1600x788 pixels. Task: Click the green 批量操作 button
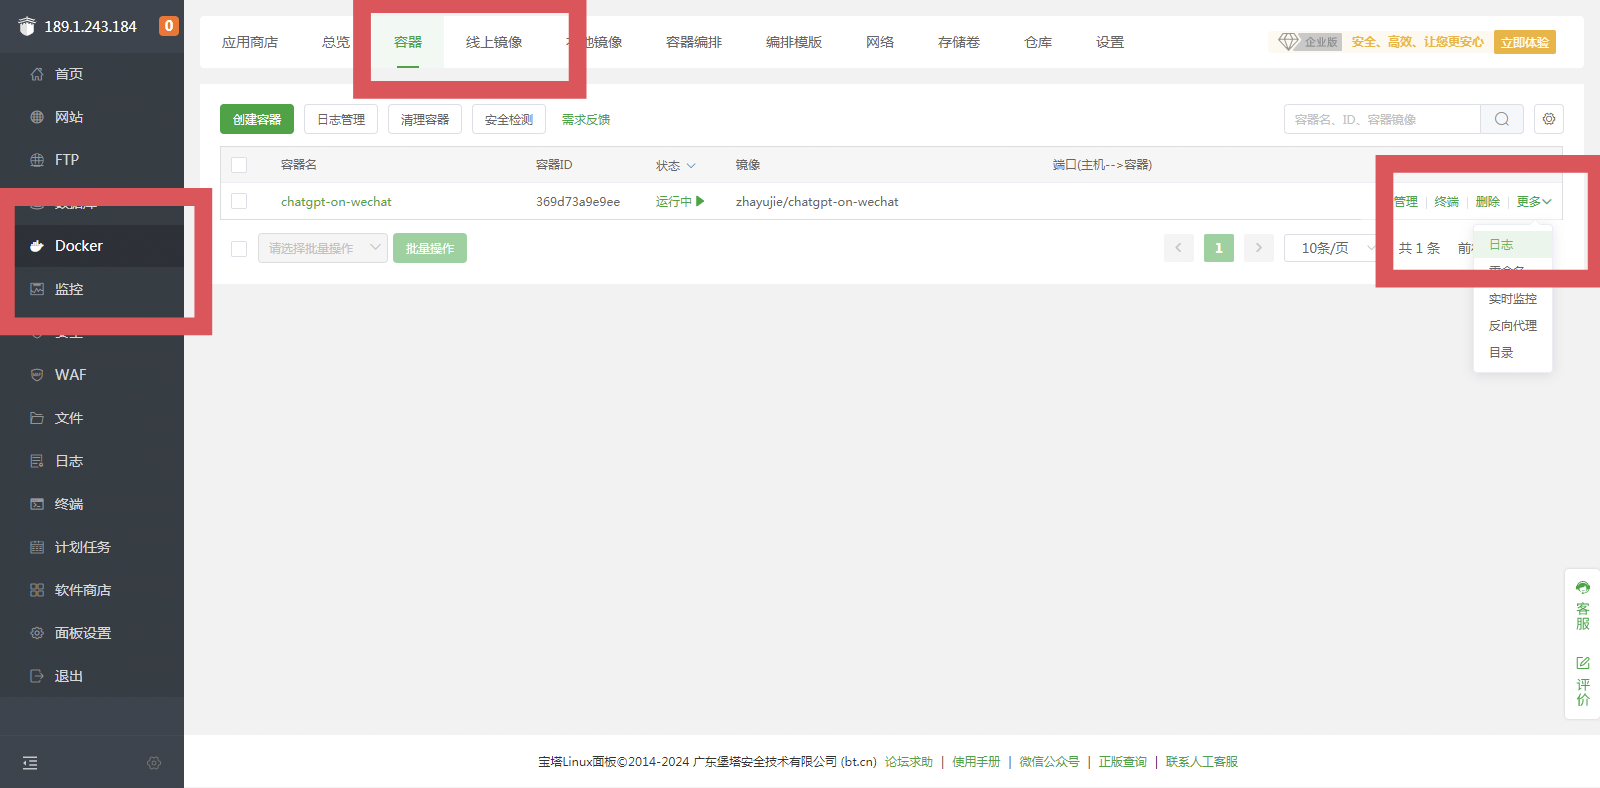tap(430, 248)
